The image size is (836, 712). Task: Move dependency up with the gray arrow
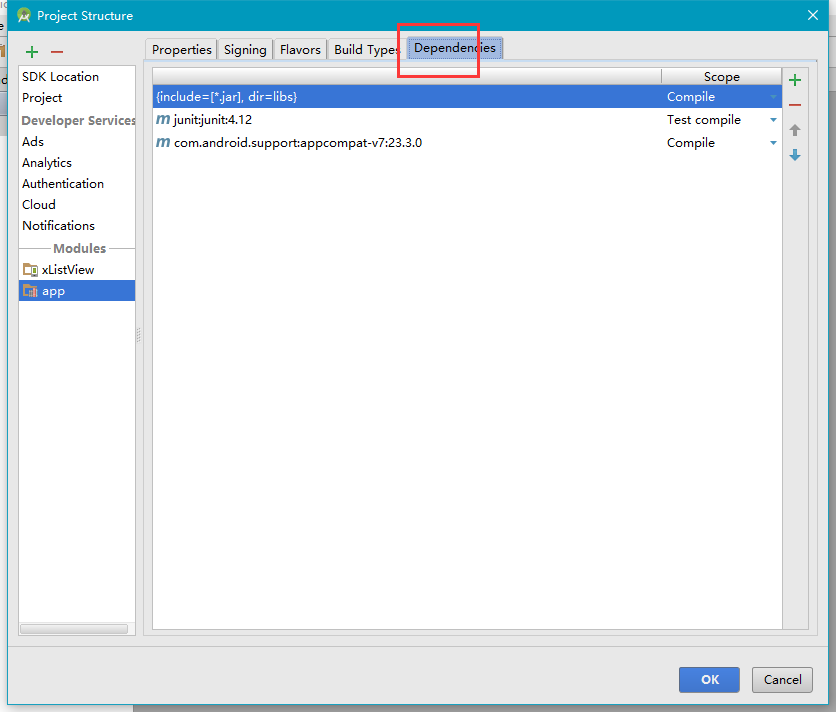pyautogui.click(x=794, y=130)
